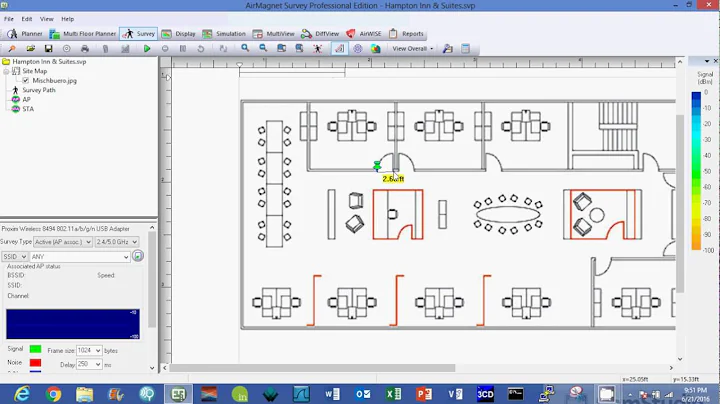Open the Delay 250 dropdown
The image size is (720, 404).
click(89, 364)
